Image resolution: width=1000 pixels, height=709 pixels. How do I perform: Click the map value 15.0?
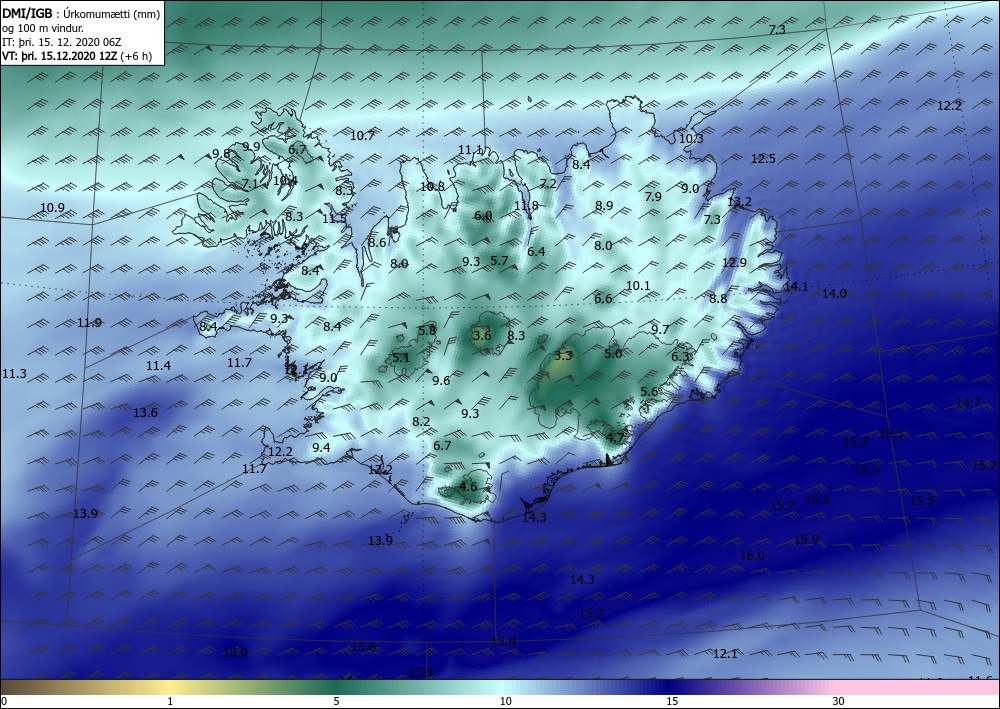pos(235,652)
